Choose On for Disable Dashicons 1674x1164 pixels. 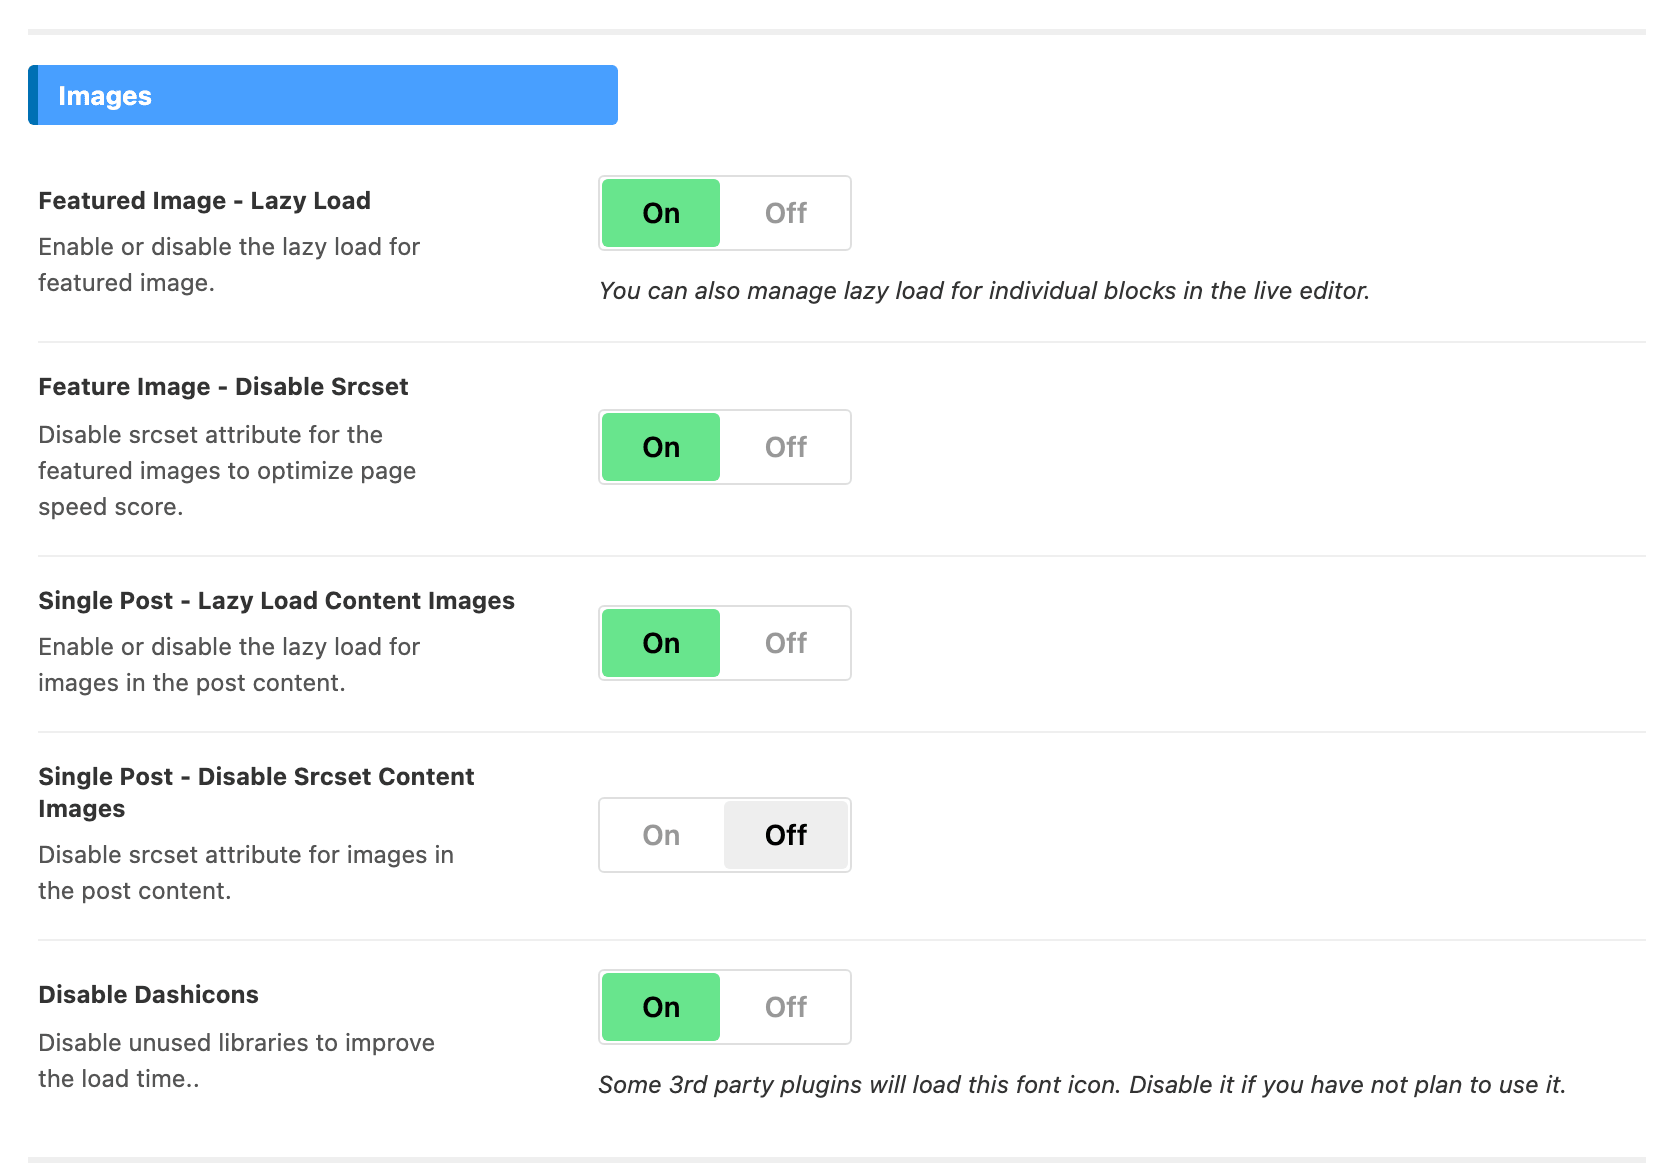[661, 1007]
